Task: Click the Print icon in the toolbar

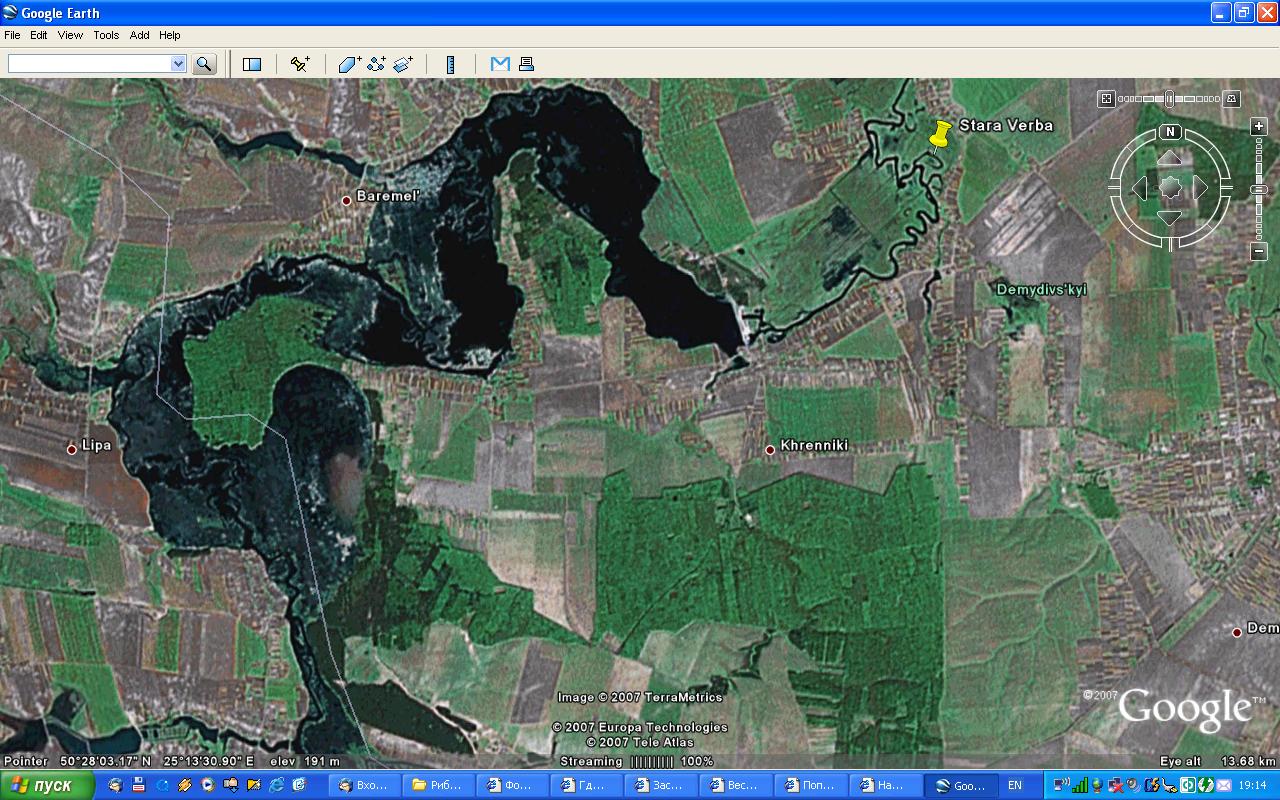Action: 526,64
